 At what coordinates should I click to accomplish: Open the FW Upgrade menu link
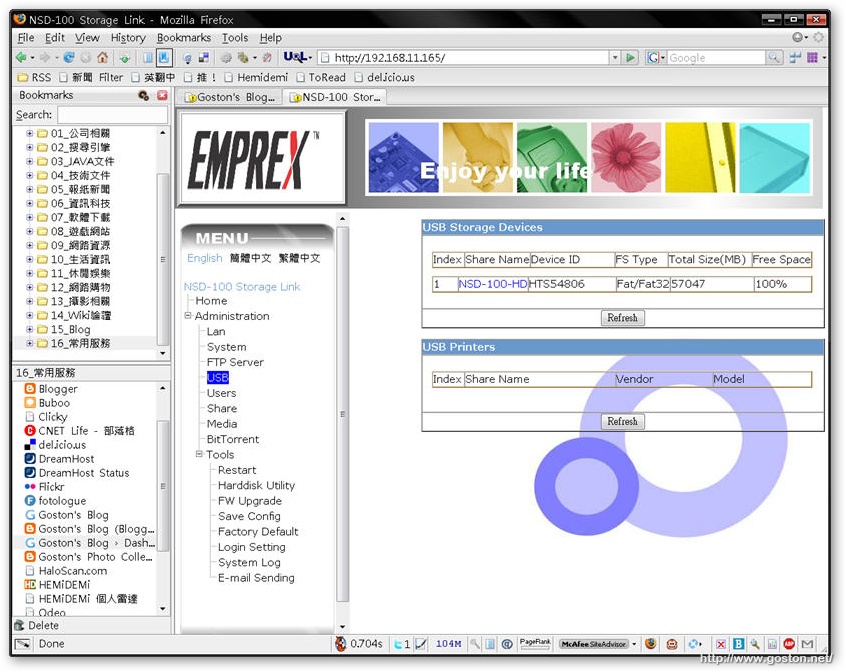pos(250,501)
